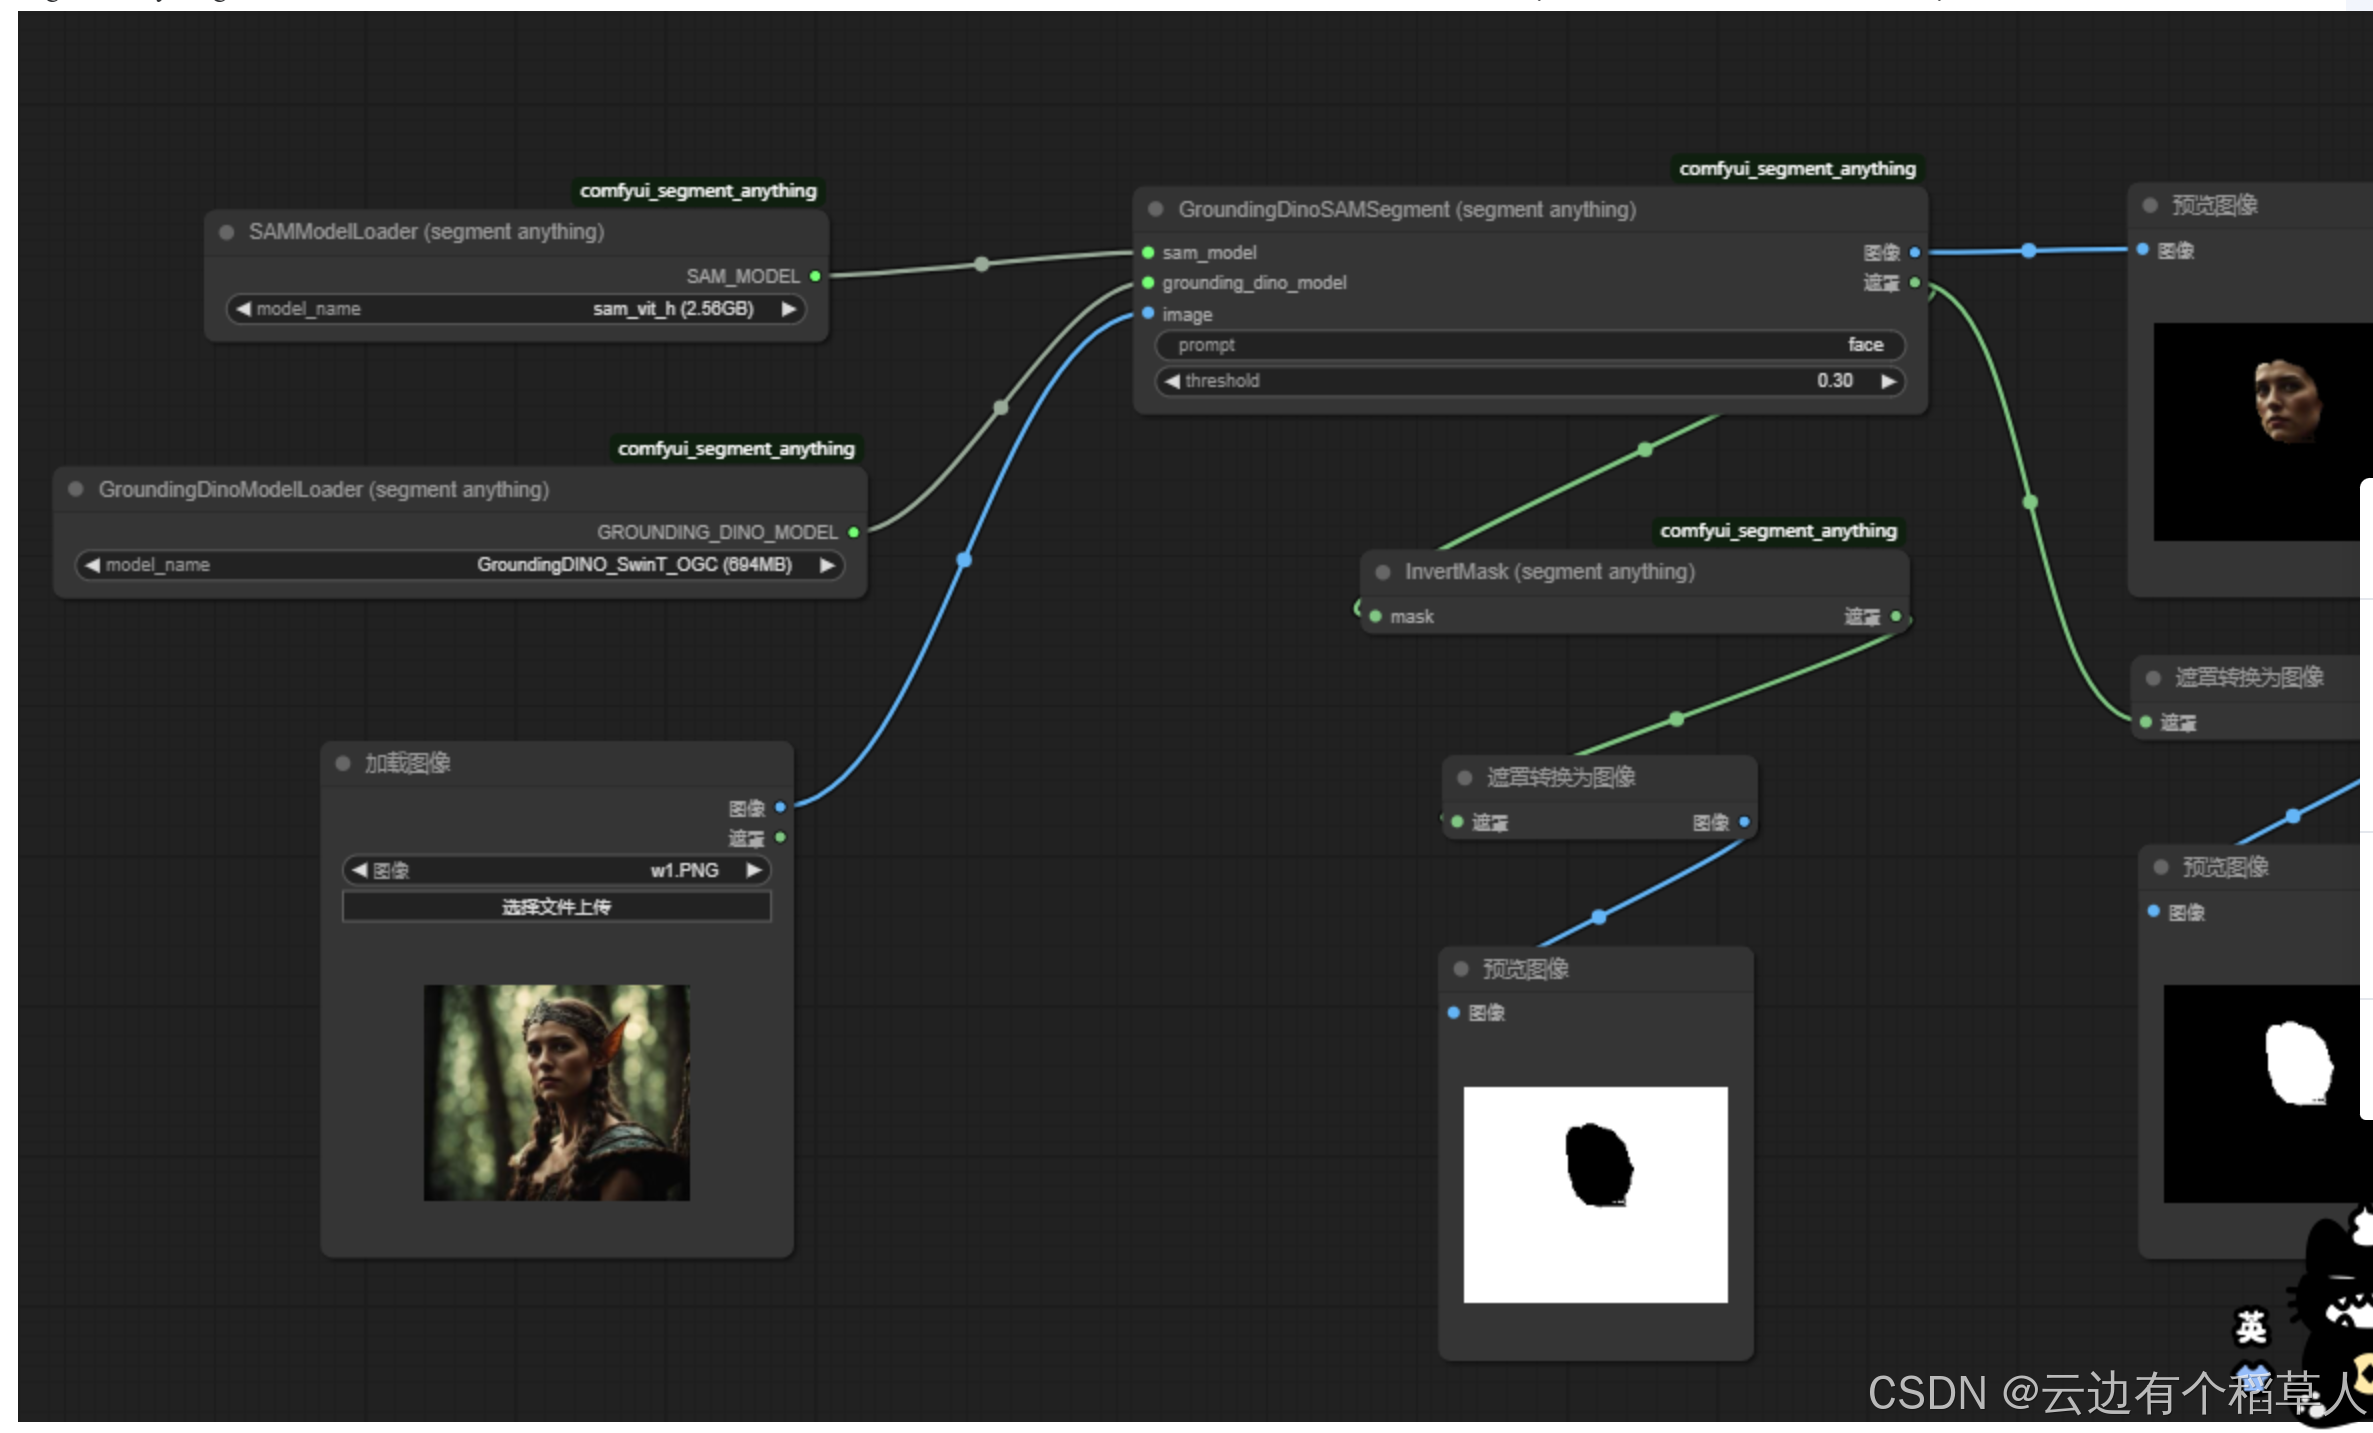Select previous GroundingDINO model with left arrow
This screenshot has width=2373, height=1433.
[x=92, y=565]
